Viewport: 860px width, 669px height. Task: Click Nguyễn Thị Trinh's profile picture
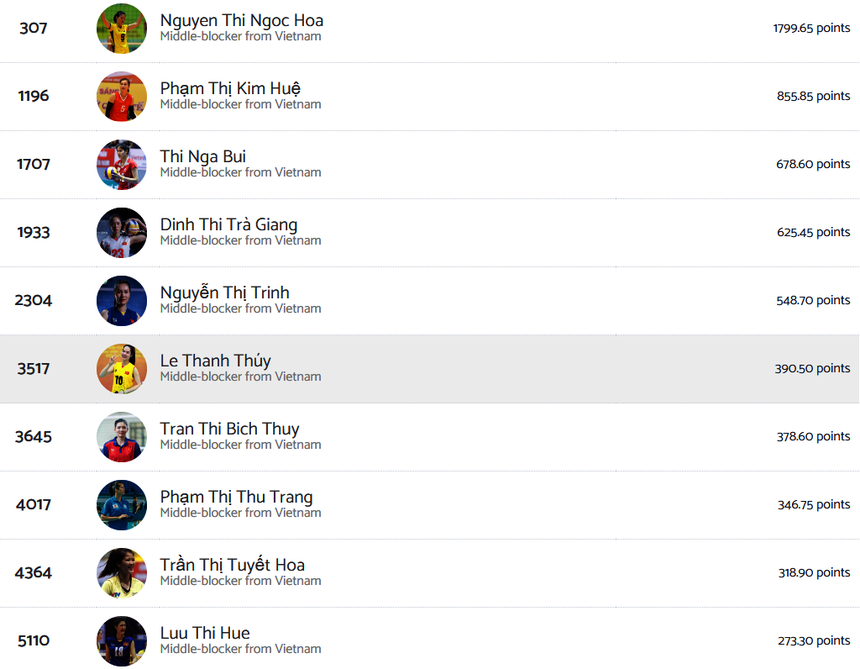[121, 300]
